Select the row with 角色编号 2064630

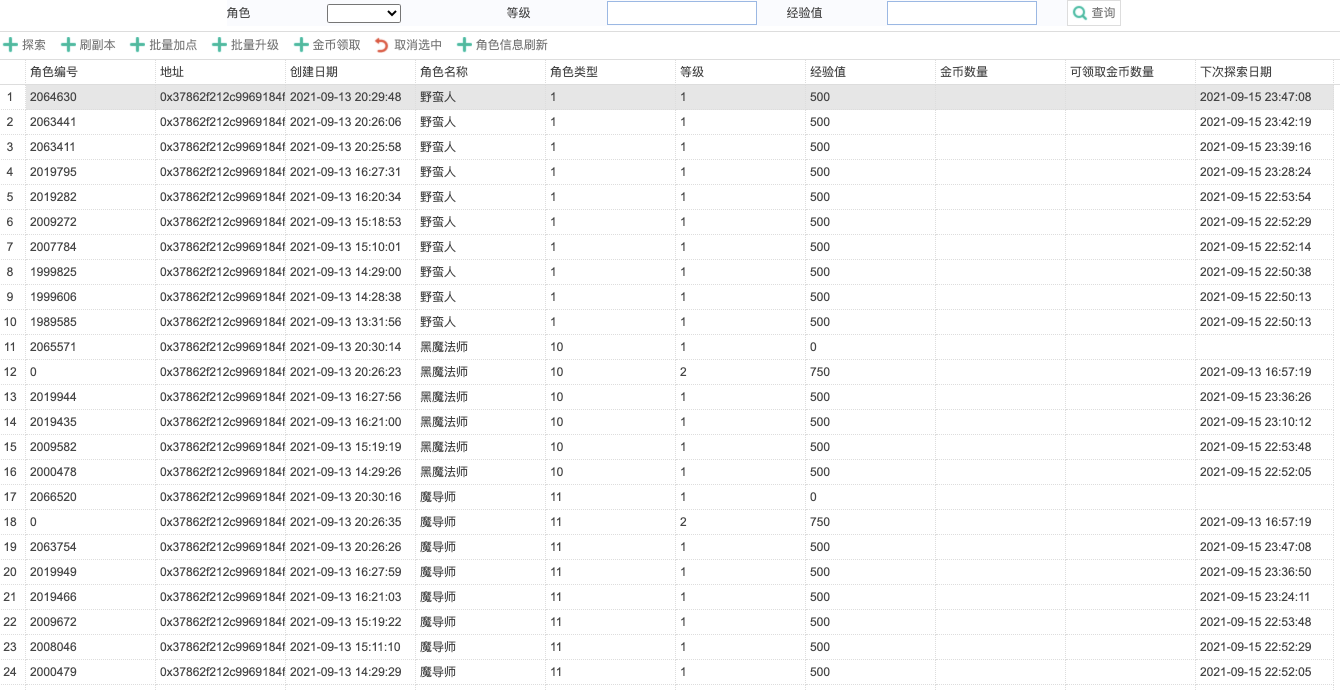pos(667,97)
